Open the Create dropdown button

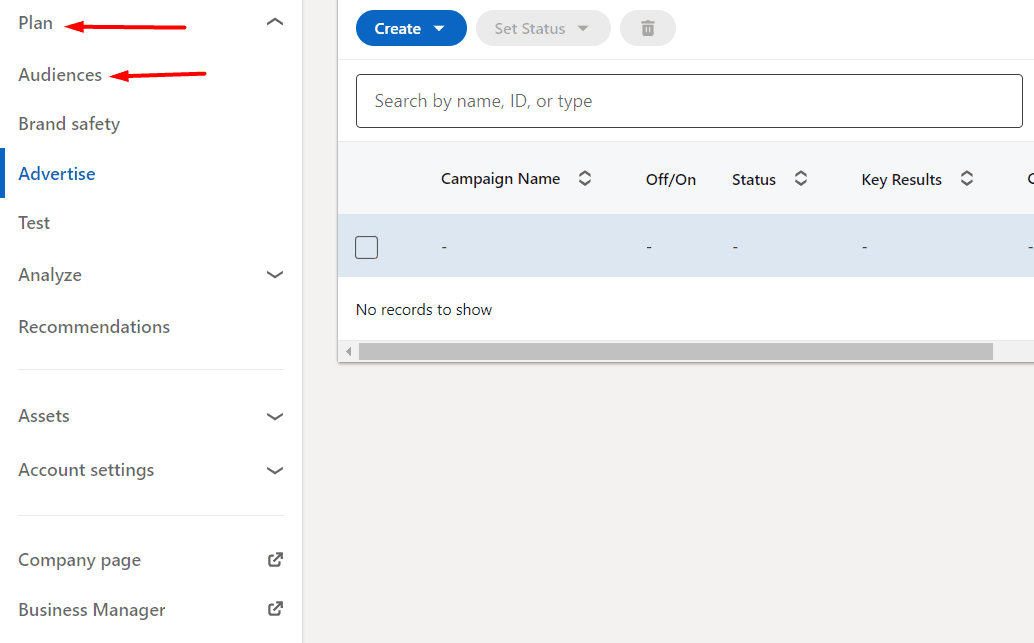point(411,28)
